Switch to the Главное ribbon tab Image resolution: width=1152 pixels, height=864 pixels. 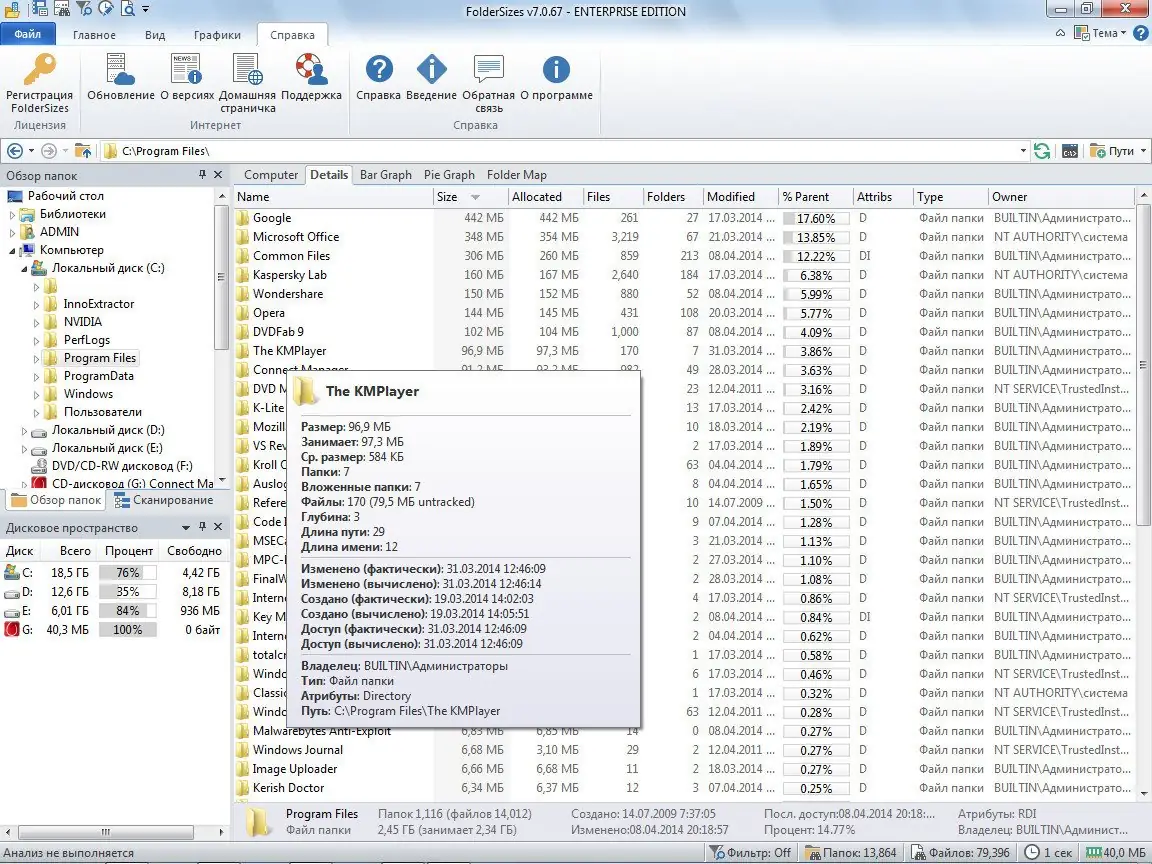click(94, 35)
